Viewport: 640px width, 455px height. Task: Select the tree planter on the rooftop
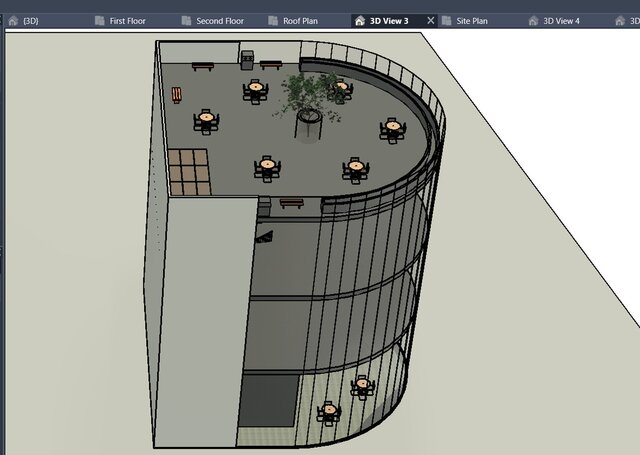coord(308,124)
